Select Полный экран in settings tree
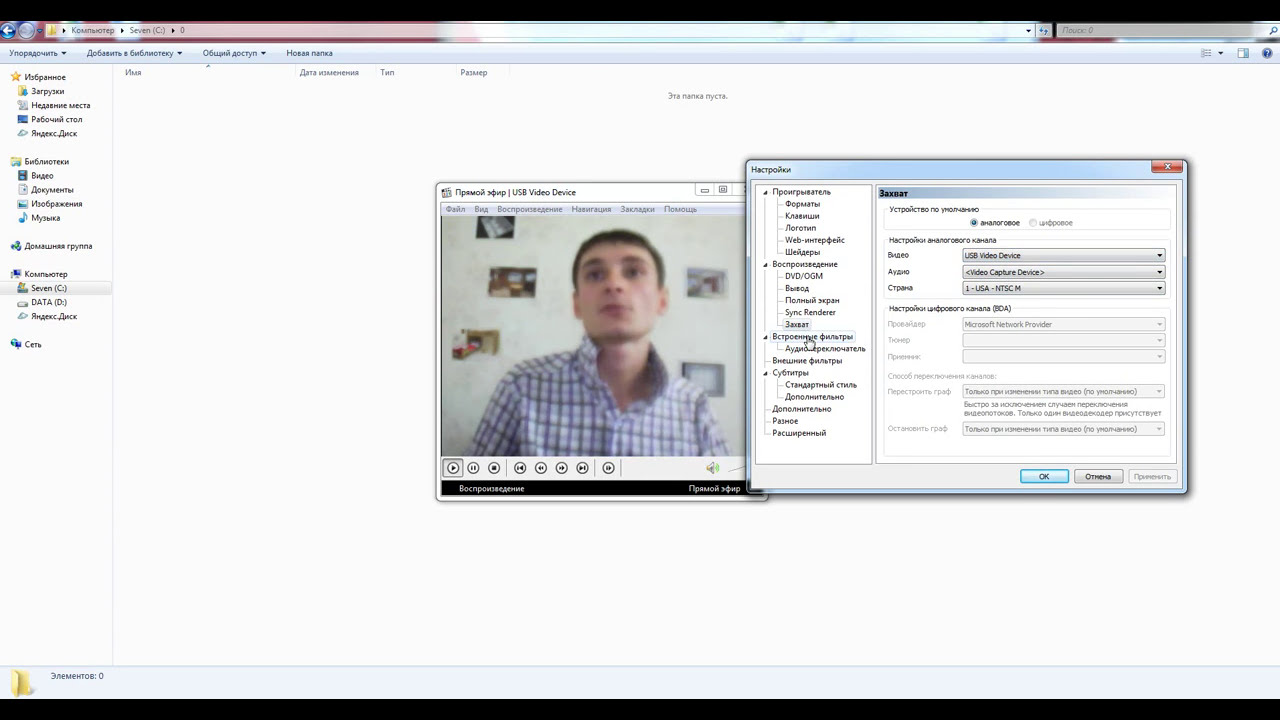1280x720 pixels. click(x=812, y=300)
